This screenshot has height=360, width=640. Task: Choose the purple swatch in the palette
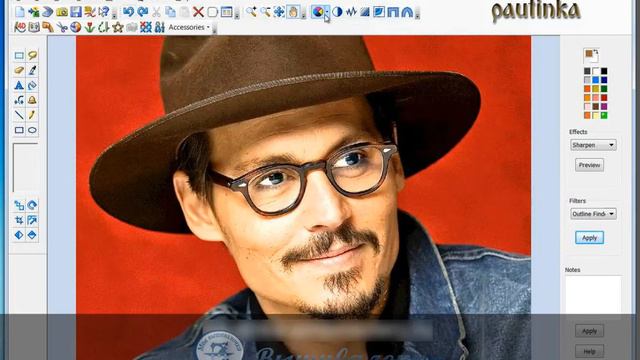point(604,107)
